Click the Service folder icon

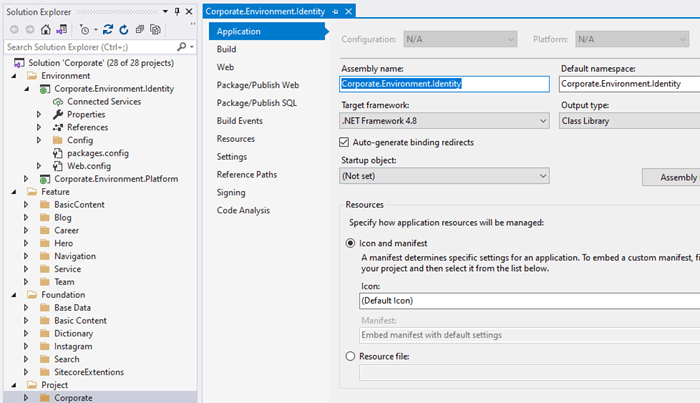tap(45, 269)
